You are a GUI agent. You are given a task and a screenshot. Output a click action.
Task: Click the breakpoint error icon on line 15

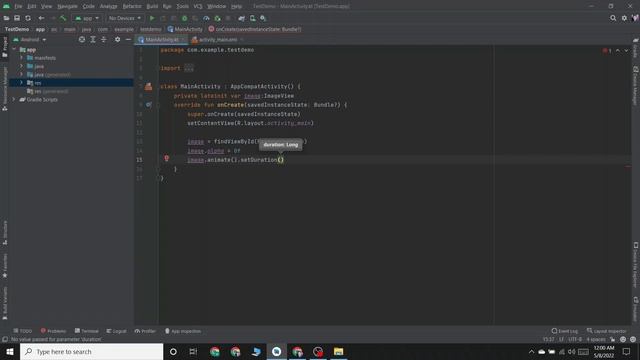(x=167, y=158)
